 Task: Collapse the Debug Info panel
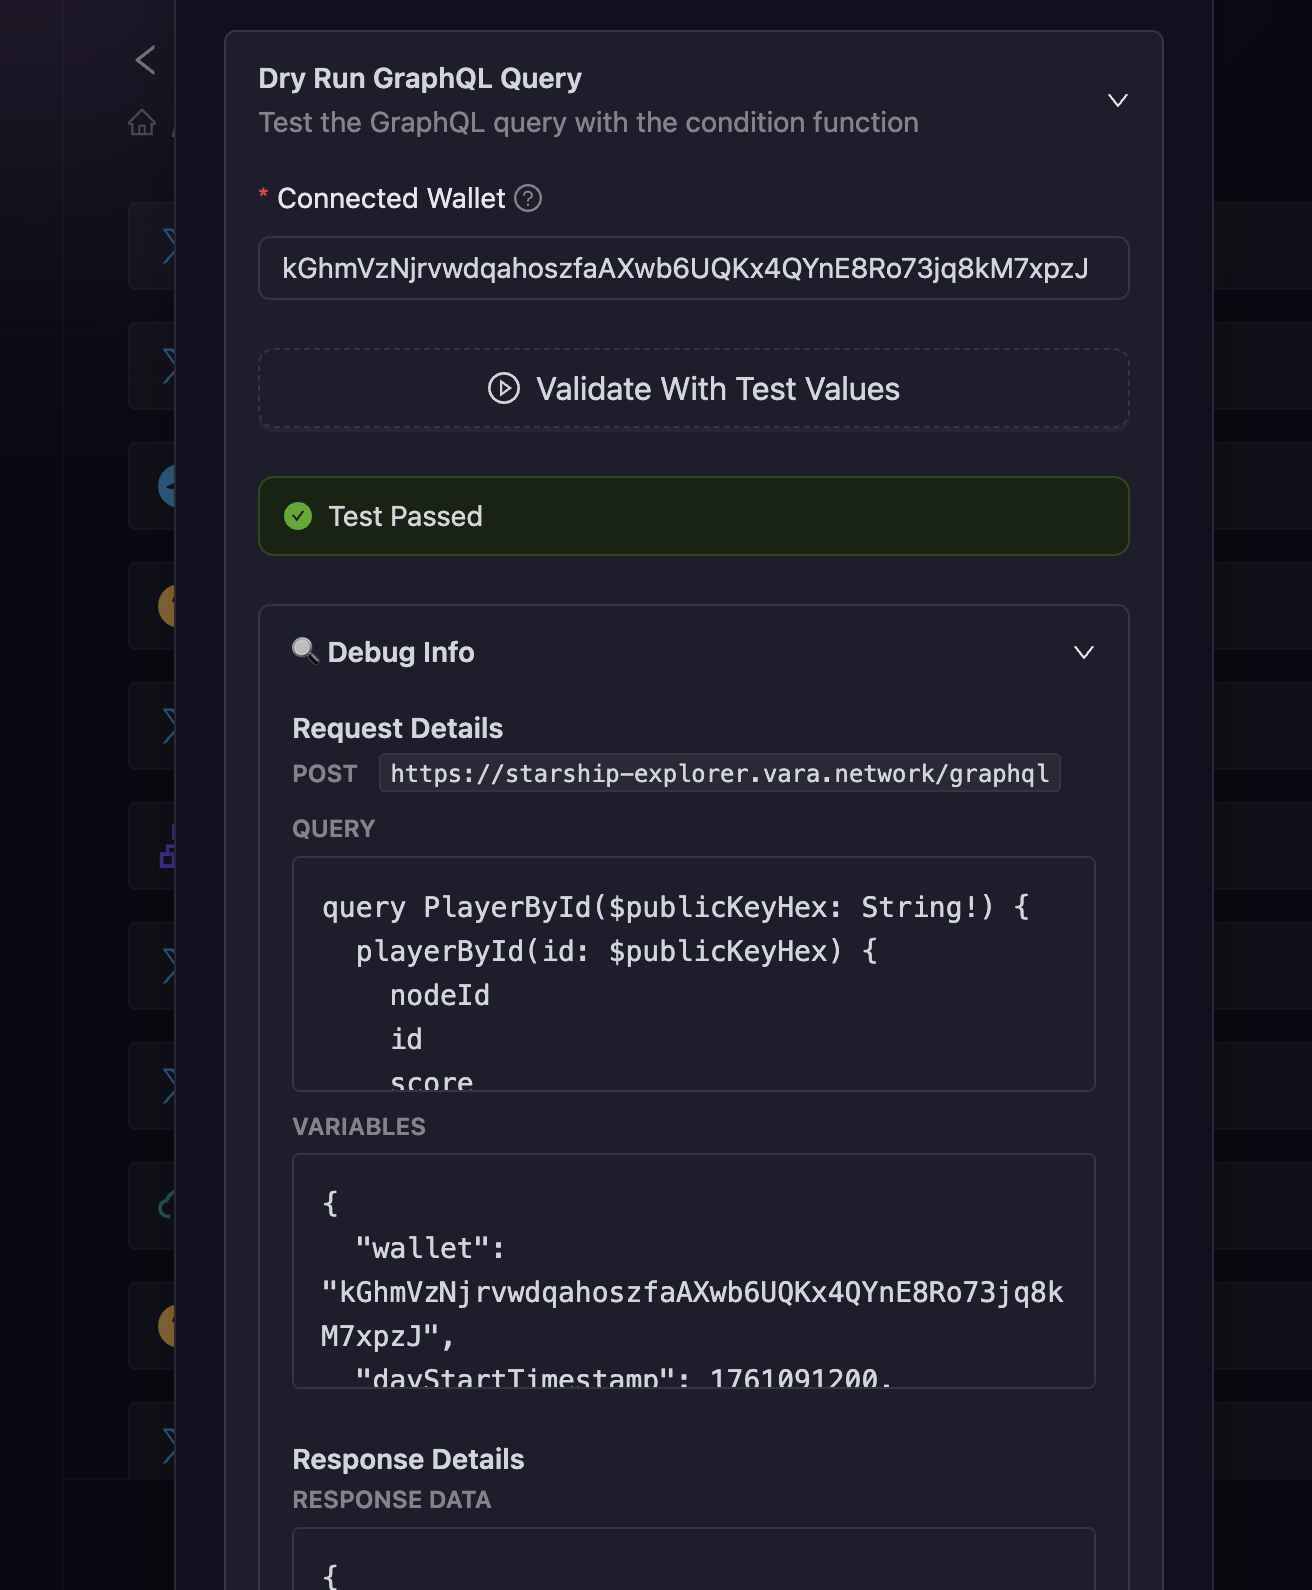pyautogui.click(x=1084, y=652)
